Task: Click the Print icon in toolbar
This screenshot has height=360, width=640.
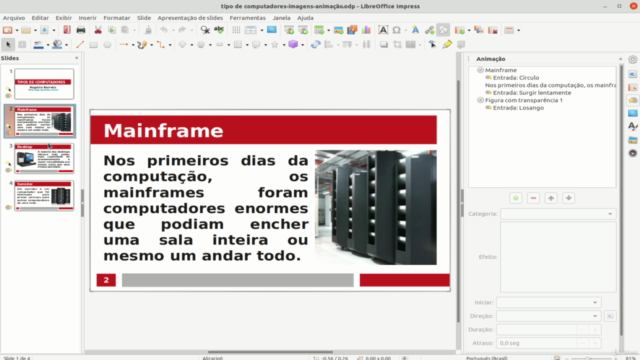Action: 81,30
